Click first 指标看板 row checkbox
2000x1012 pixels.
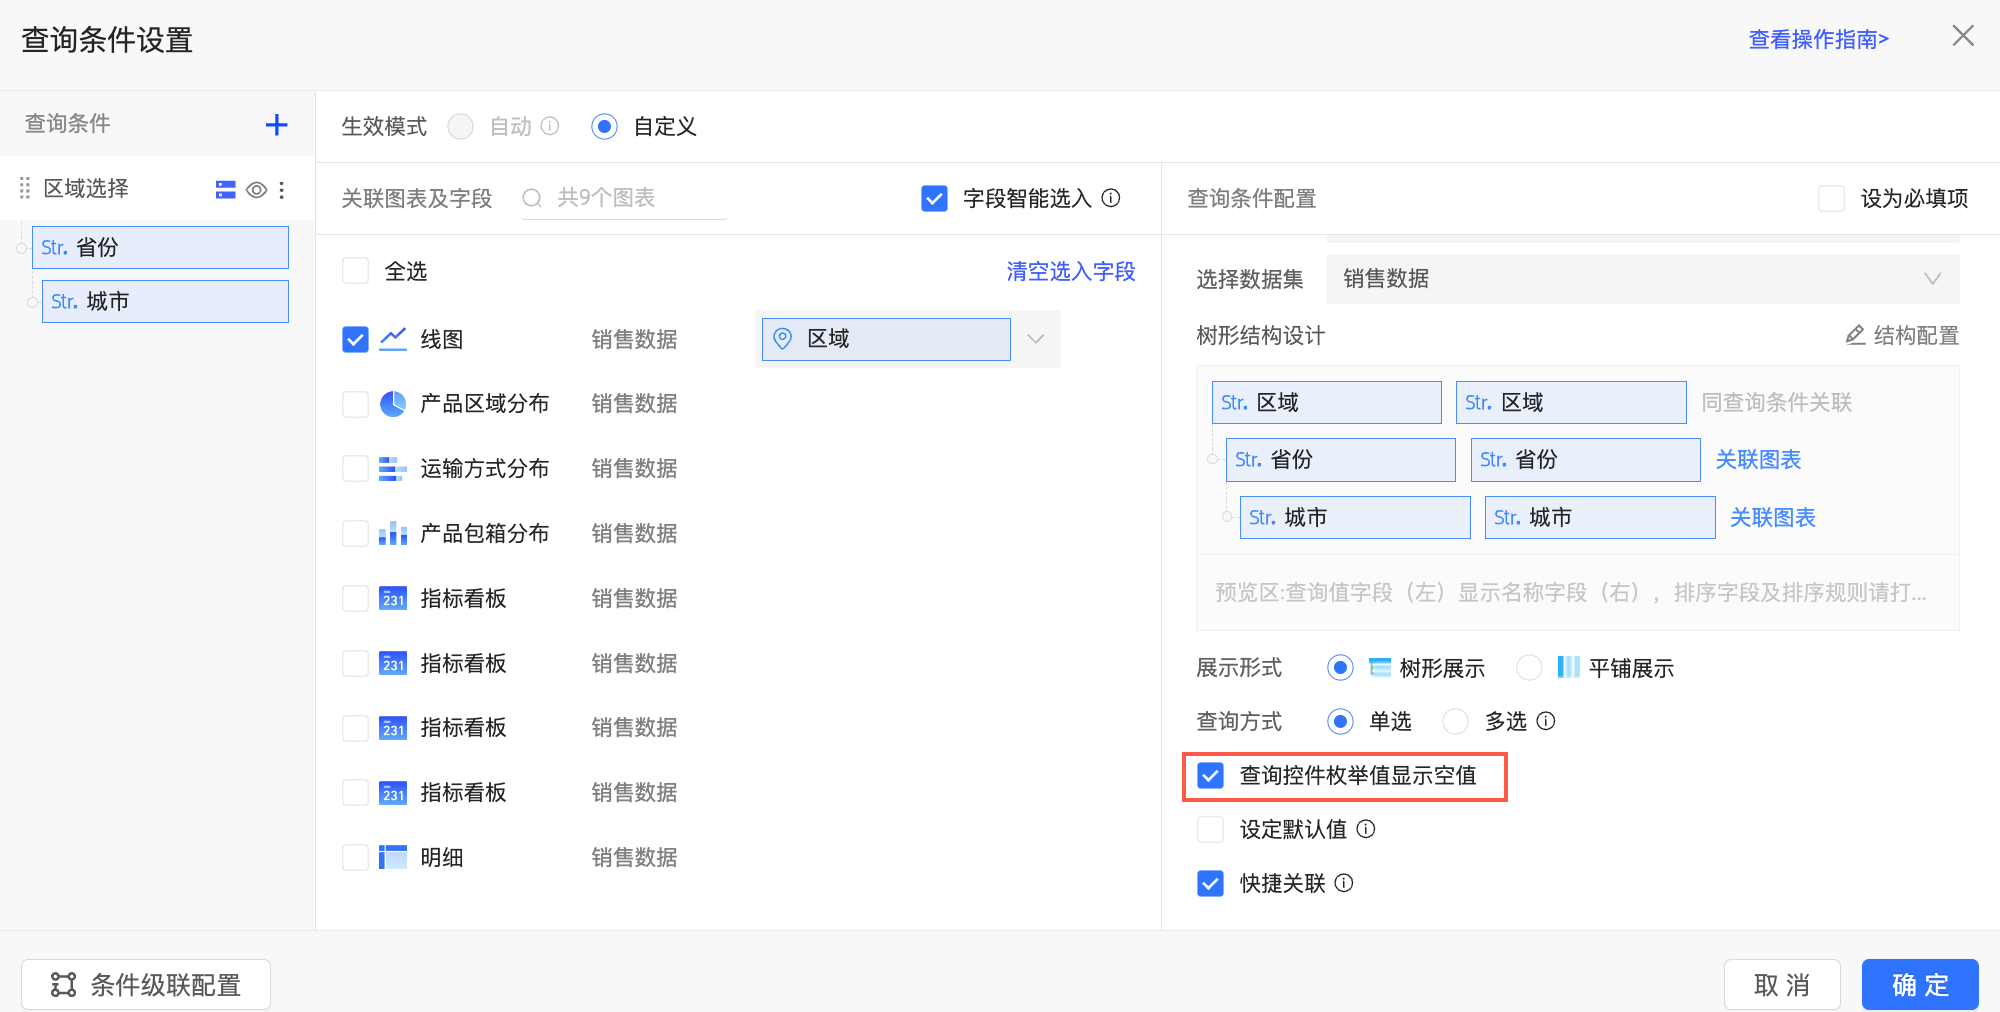(x=355, y=598)
